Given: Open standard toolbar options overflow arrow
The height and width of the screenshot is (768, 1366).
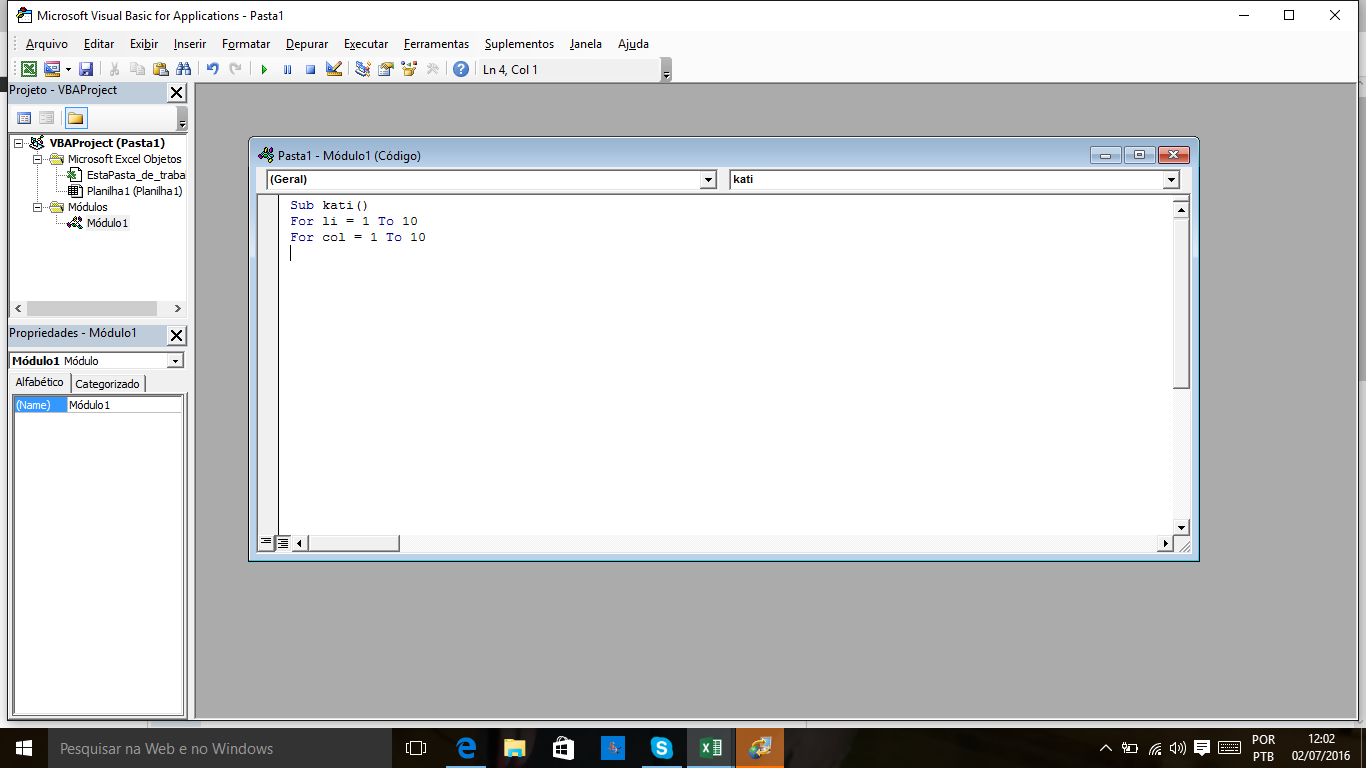Looking at the screenshot, I should (x=667, y=70).
